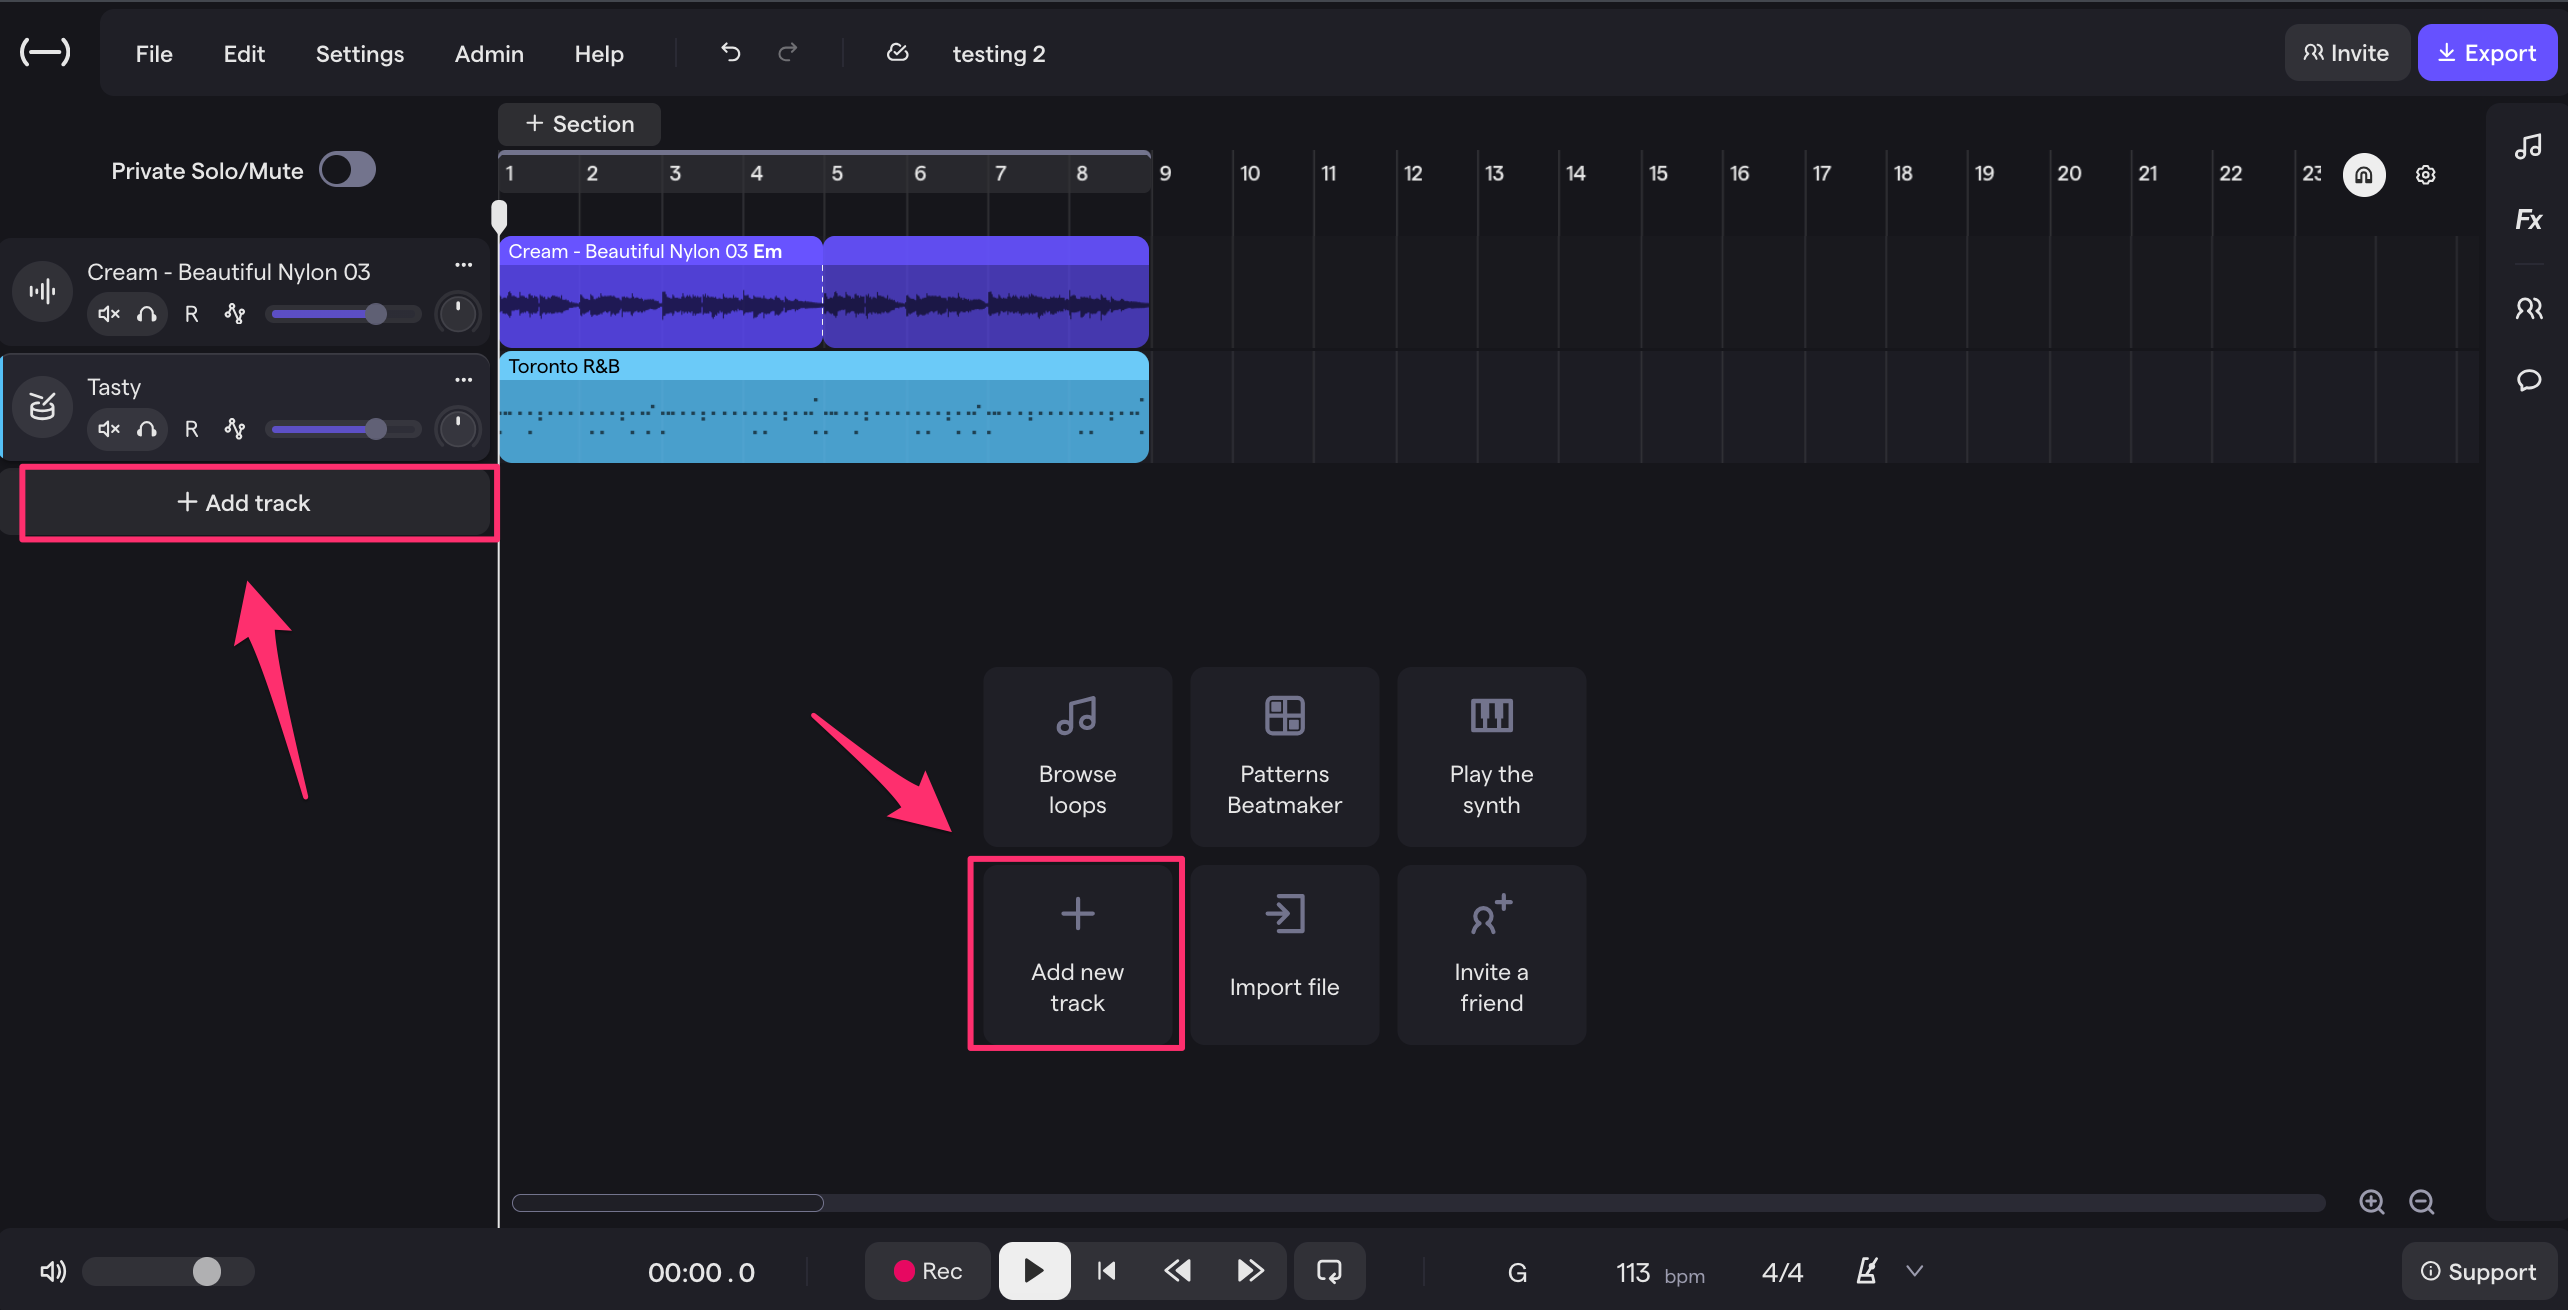
Task: Open the collaborators panel in right sidebar
Action: point(2528,309)
